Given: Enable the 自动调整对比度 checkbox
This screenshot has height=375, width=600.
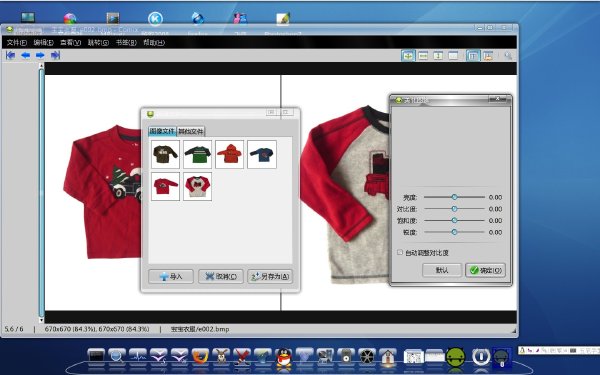Looking at the screenshot, I should click(400, 253).
